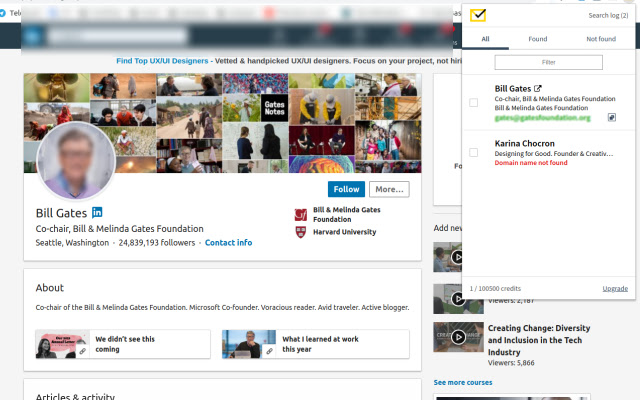The image size is (640, 400).
Task: Check the Karina Chocron result checkbox
Action: [x=473, y=153]
